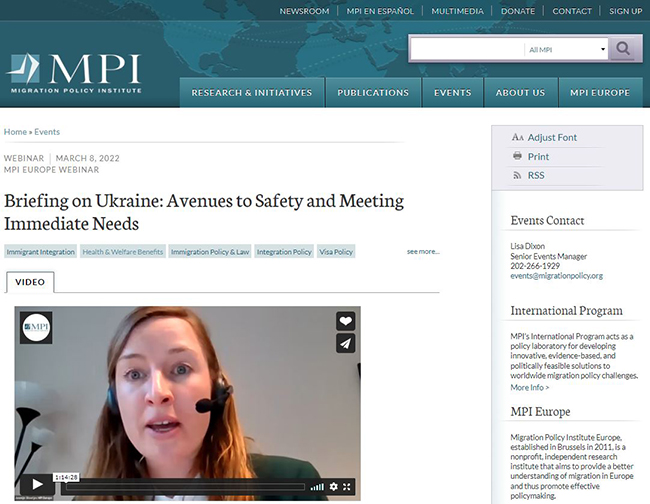This screenshot has width=650, height=504.
Task: Click the MPI EUROPE WEBINAR label
Action: tap(51, 170)
